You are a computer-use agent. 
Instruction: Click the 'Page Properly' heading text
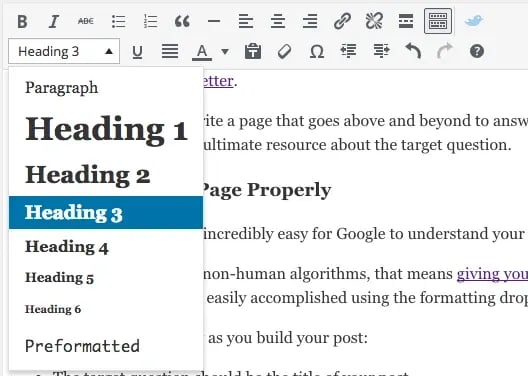pos(267,191)
